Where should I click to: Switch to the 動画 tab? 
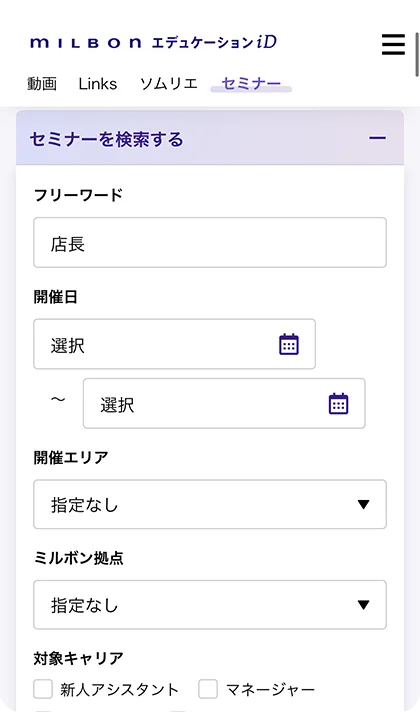pyautogui.click(x=42, y=84)
